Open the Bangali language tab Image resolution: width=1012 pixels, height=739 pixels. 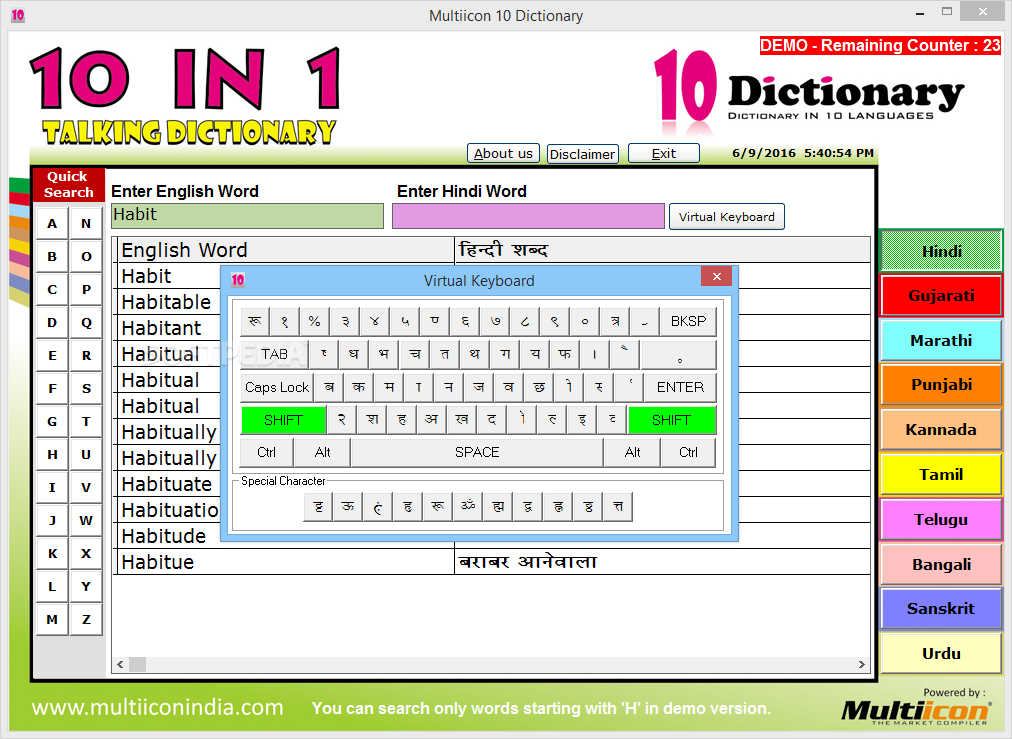tap(941, 564)
